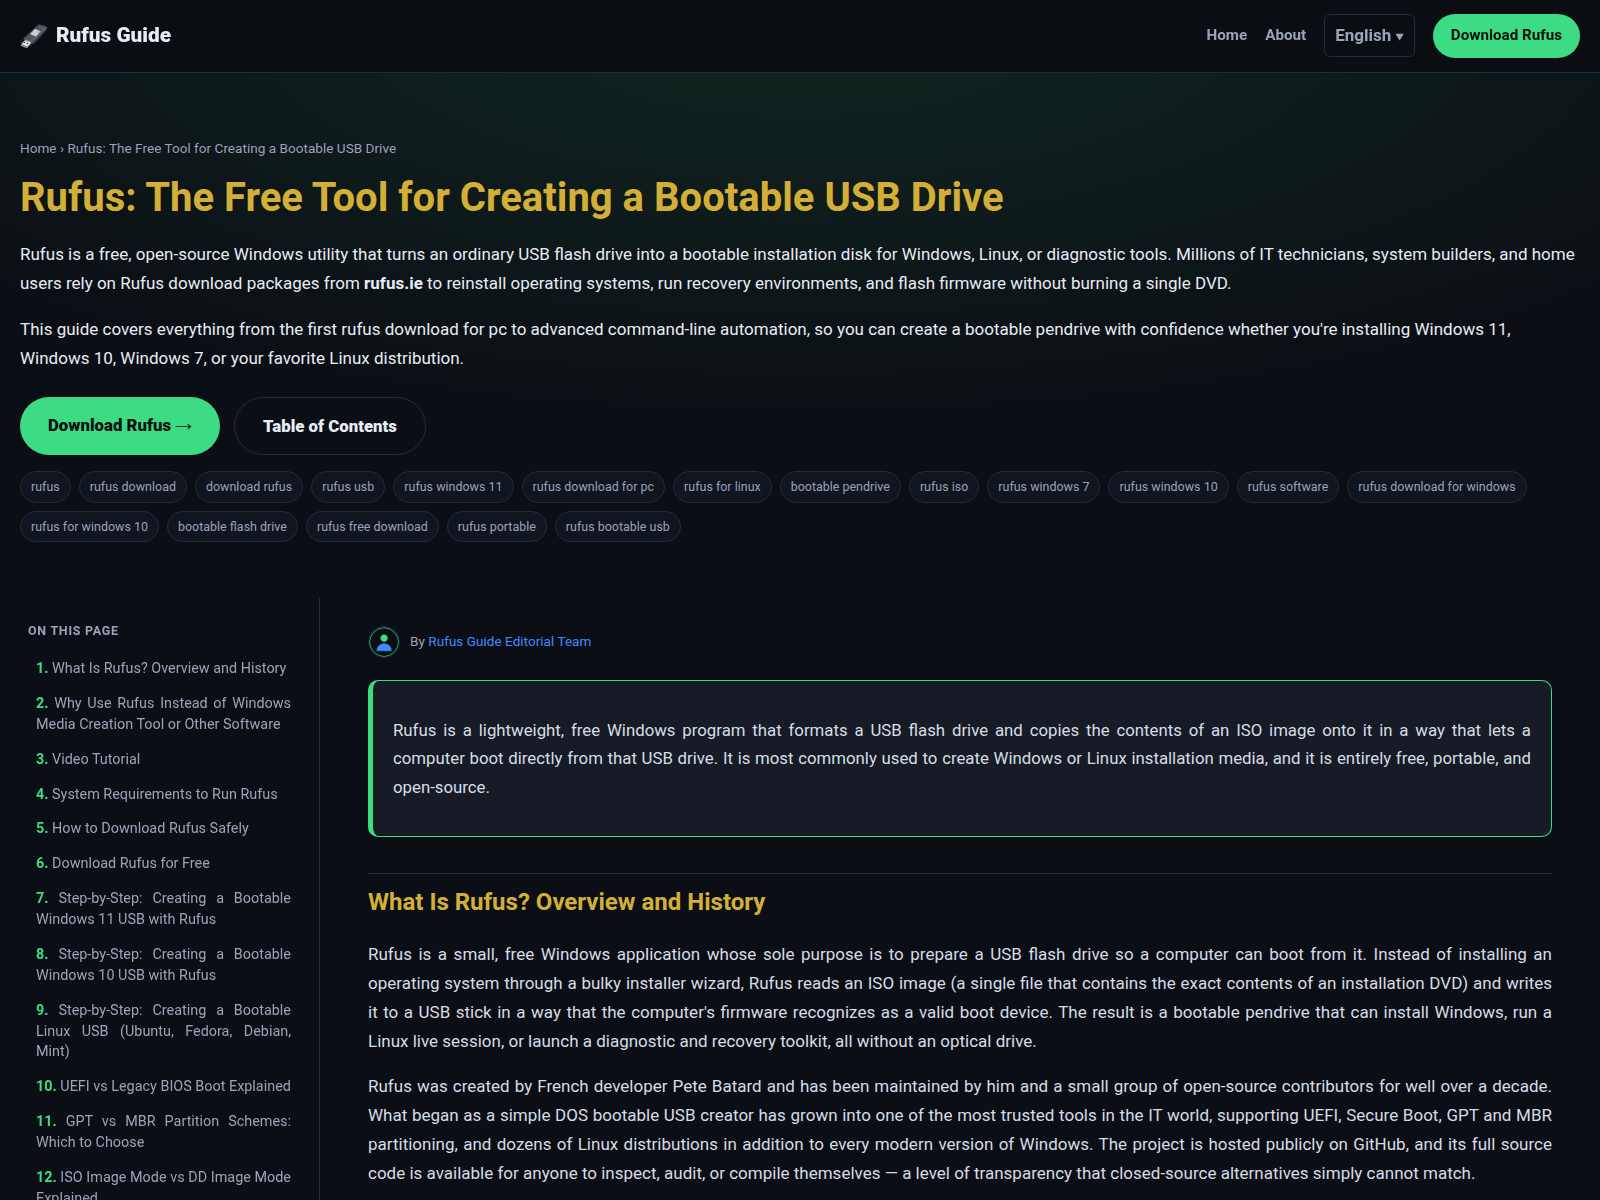Jump to 'Why Use Rufus Instead of Windows Media Creation Tool'
This screenshot has height=1200, width=1600.
pyautogui.click(x=163, y=714)
